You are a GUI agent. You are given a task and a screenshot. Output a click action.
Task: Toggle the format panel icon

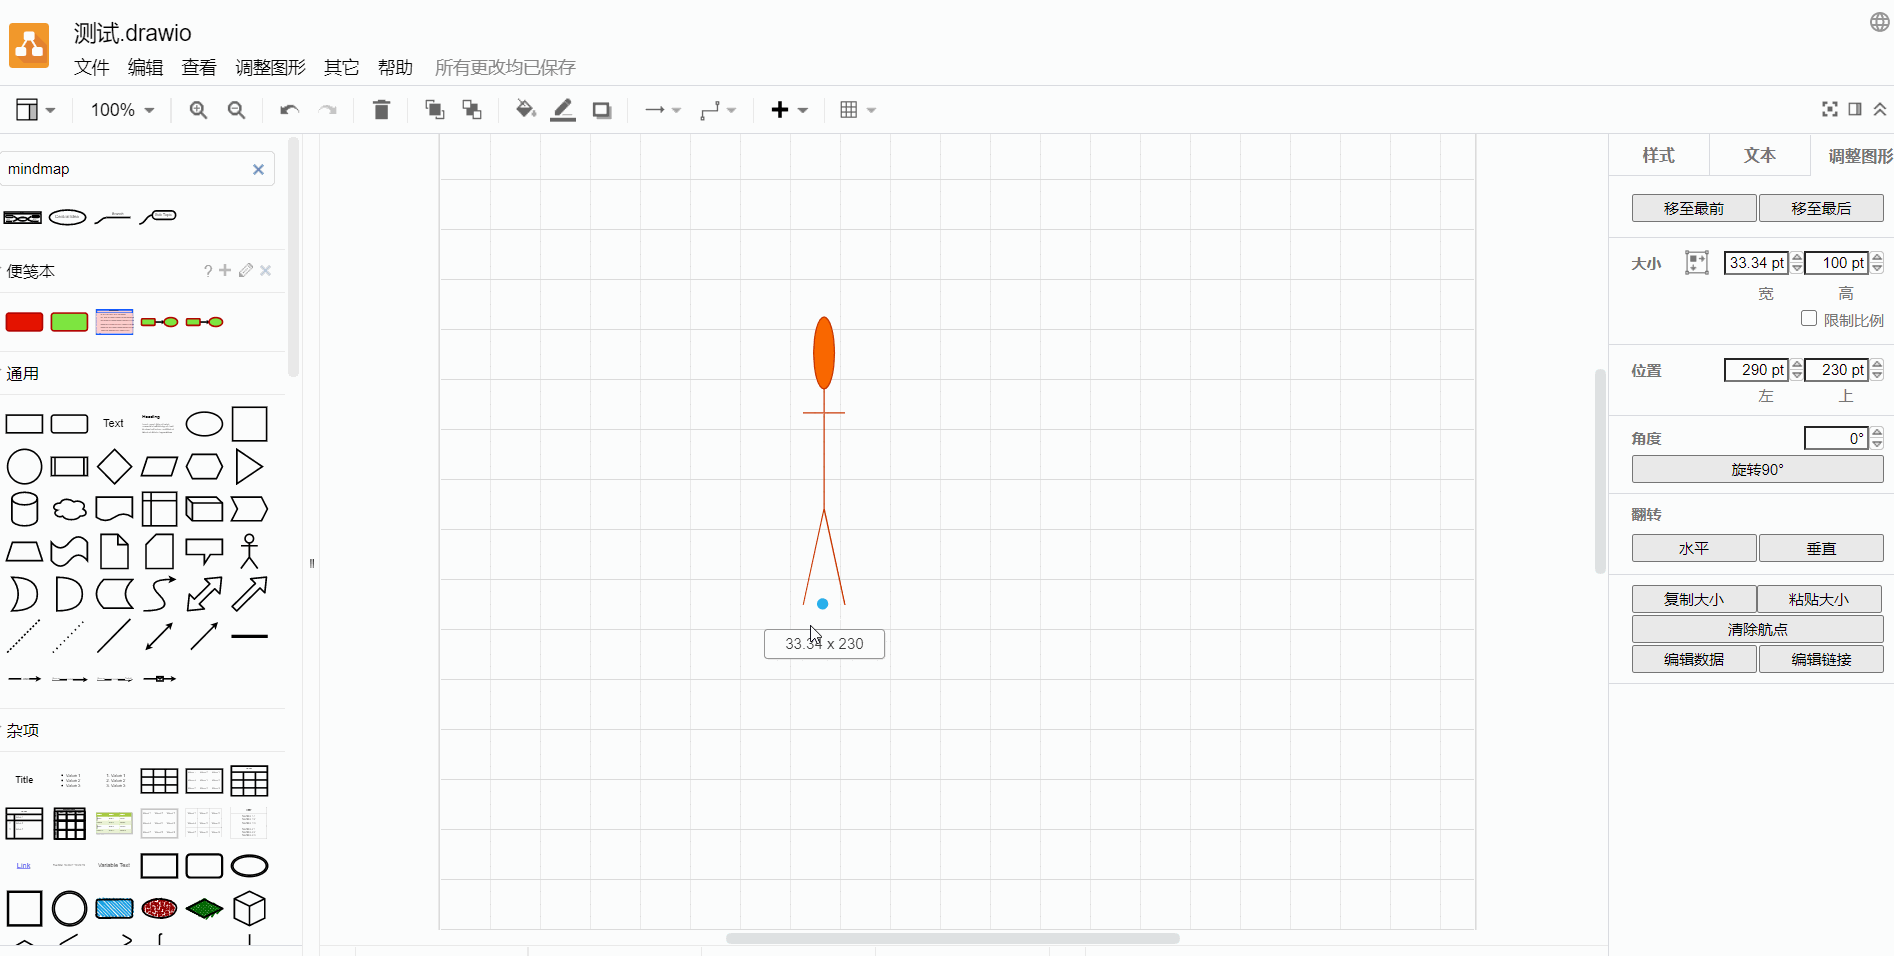coord(1855,109)
